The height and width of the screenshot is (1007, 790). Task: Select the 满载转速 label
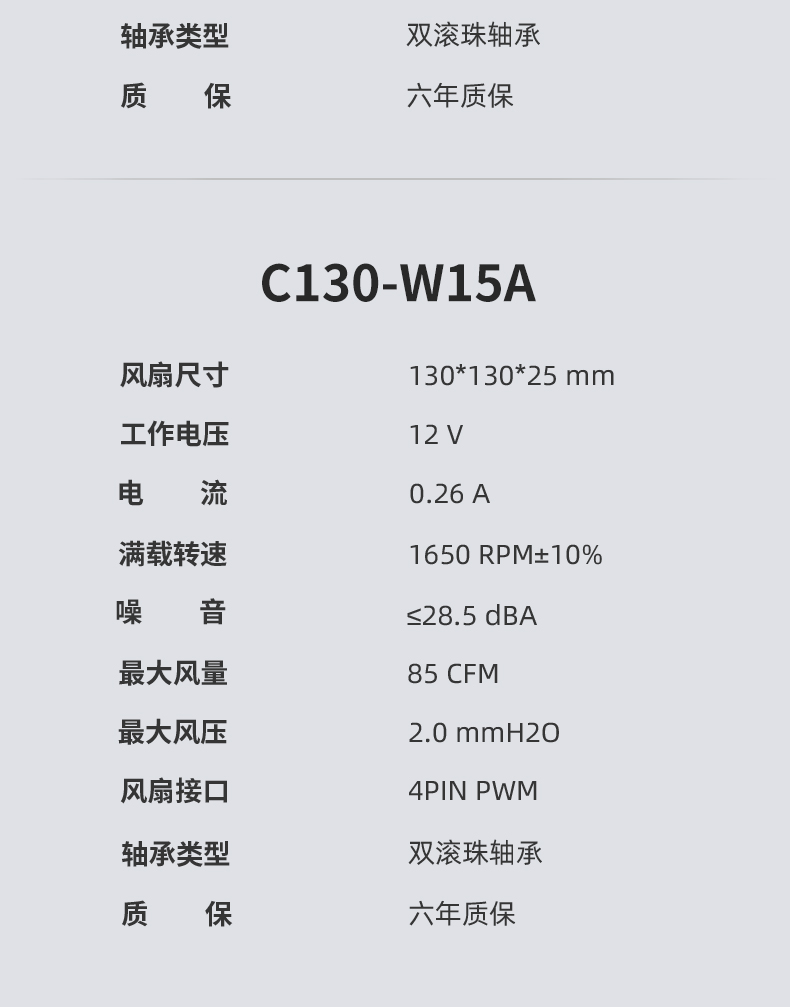point(173,554)
